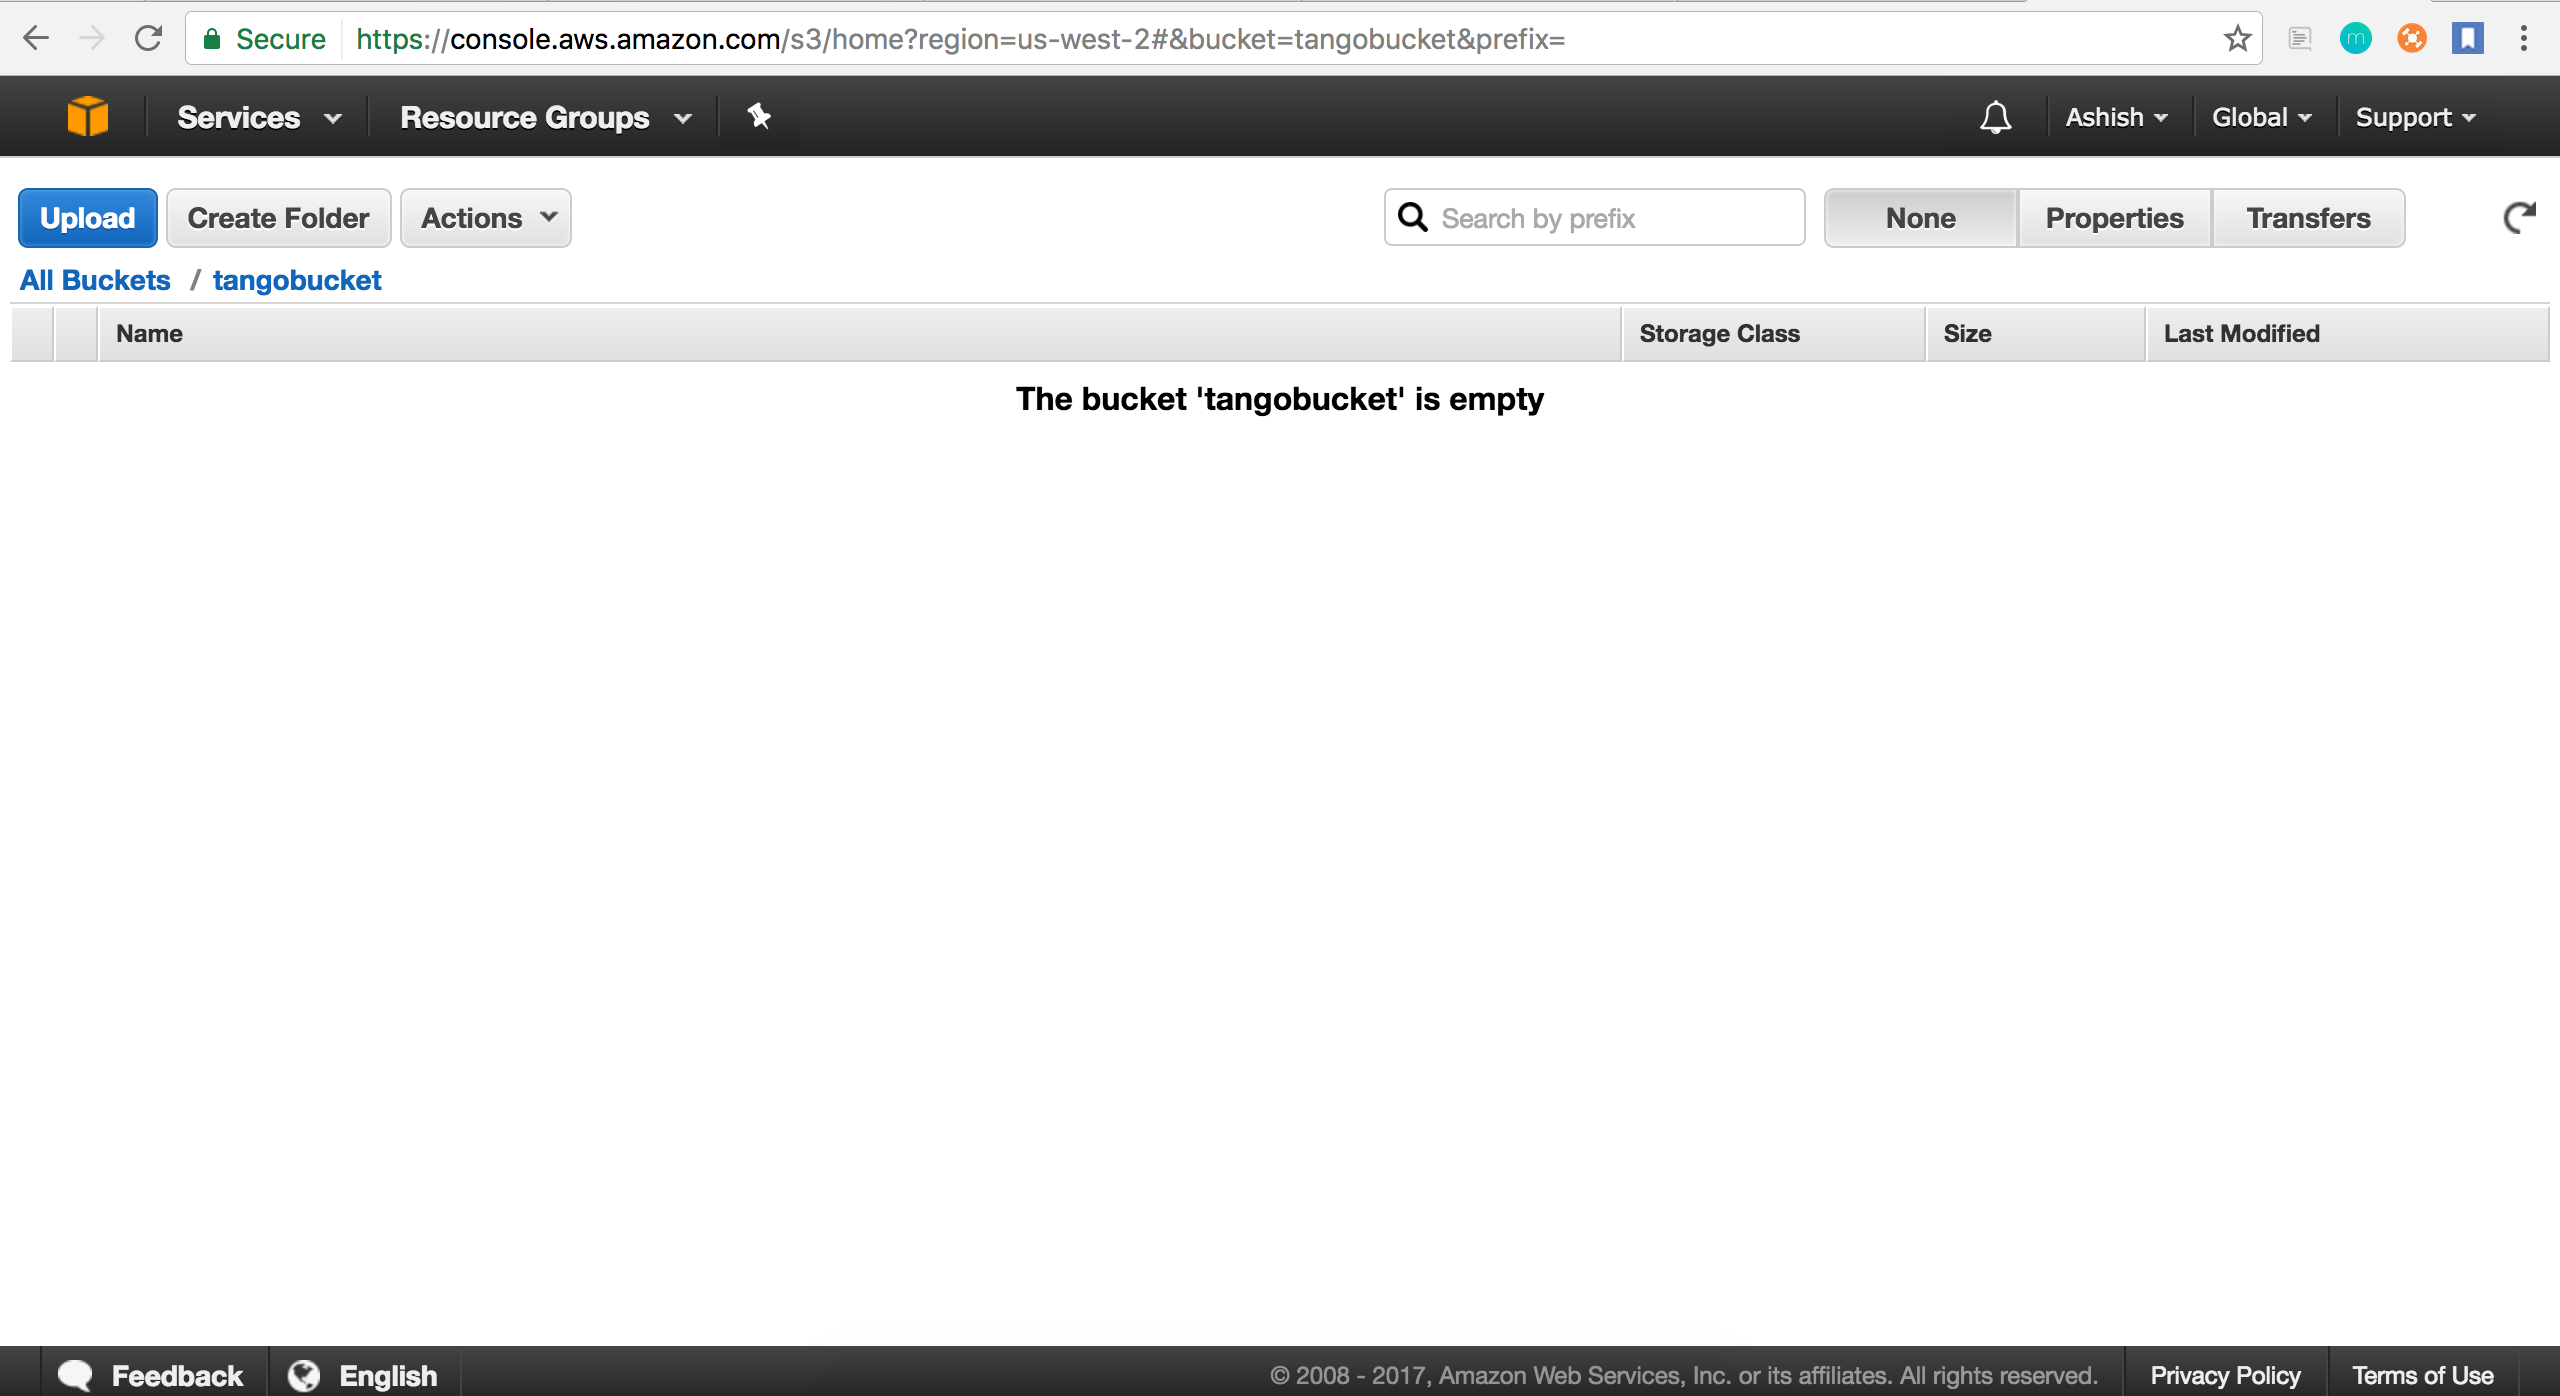The width and height of the screenshot is (2560, 1396).
Task: Bookmark page using the star icon
Action: 2237,39
